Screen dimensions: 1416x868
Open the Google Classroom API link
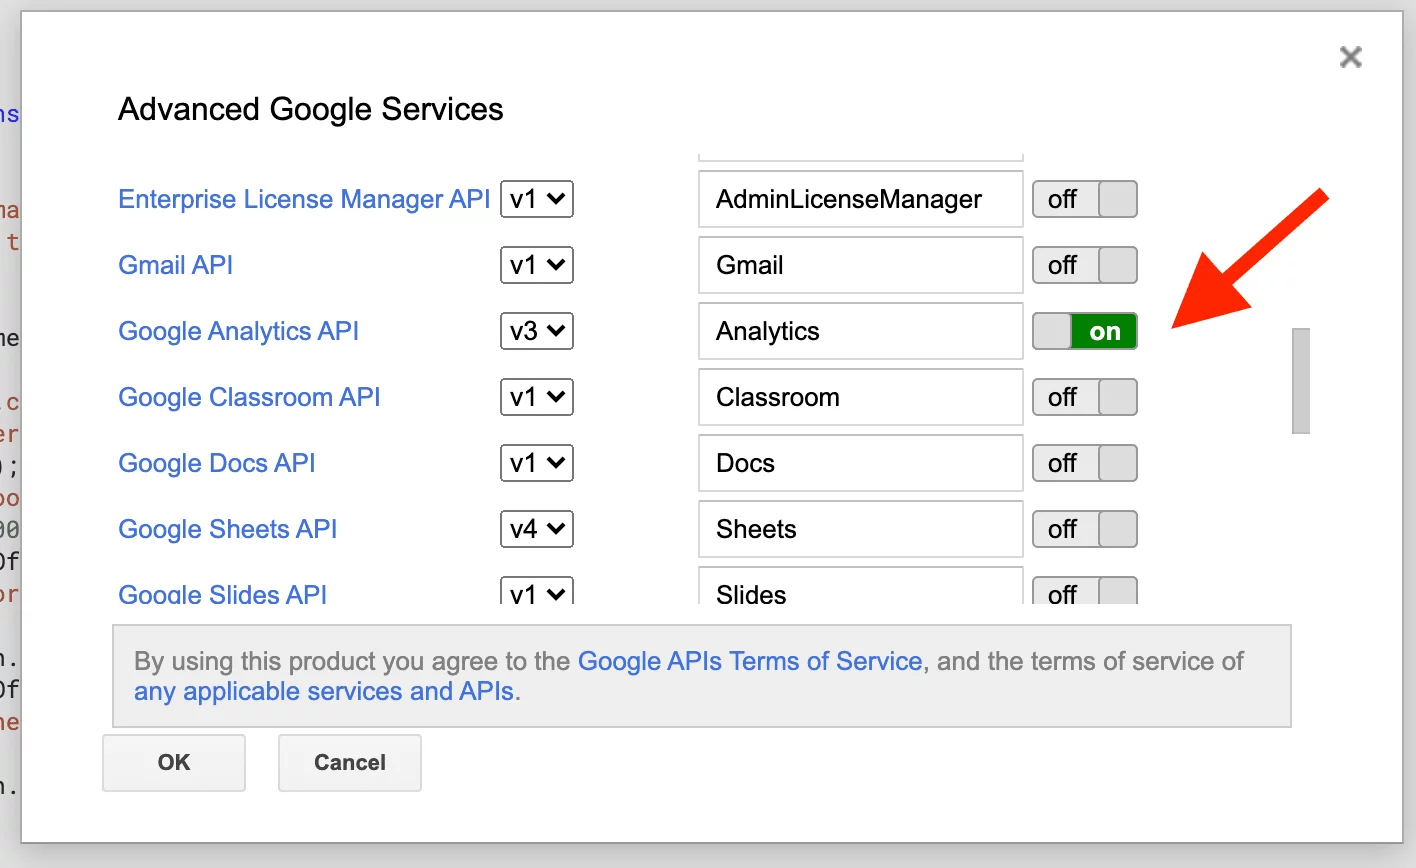250,397
